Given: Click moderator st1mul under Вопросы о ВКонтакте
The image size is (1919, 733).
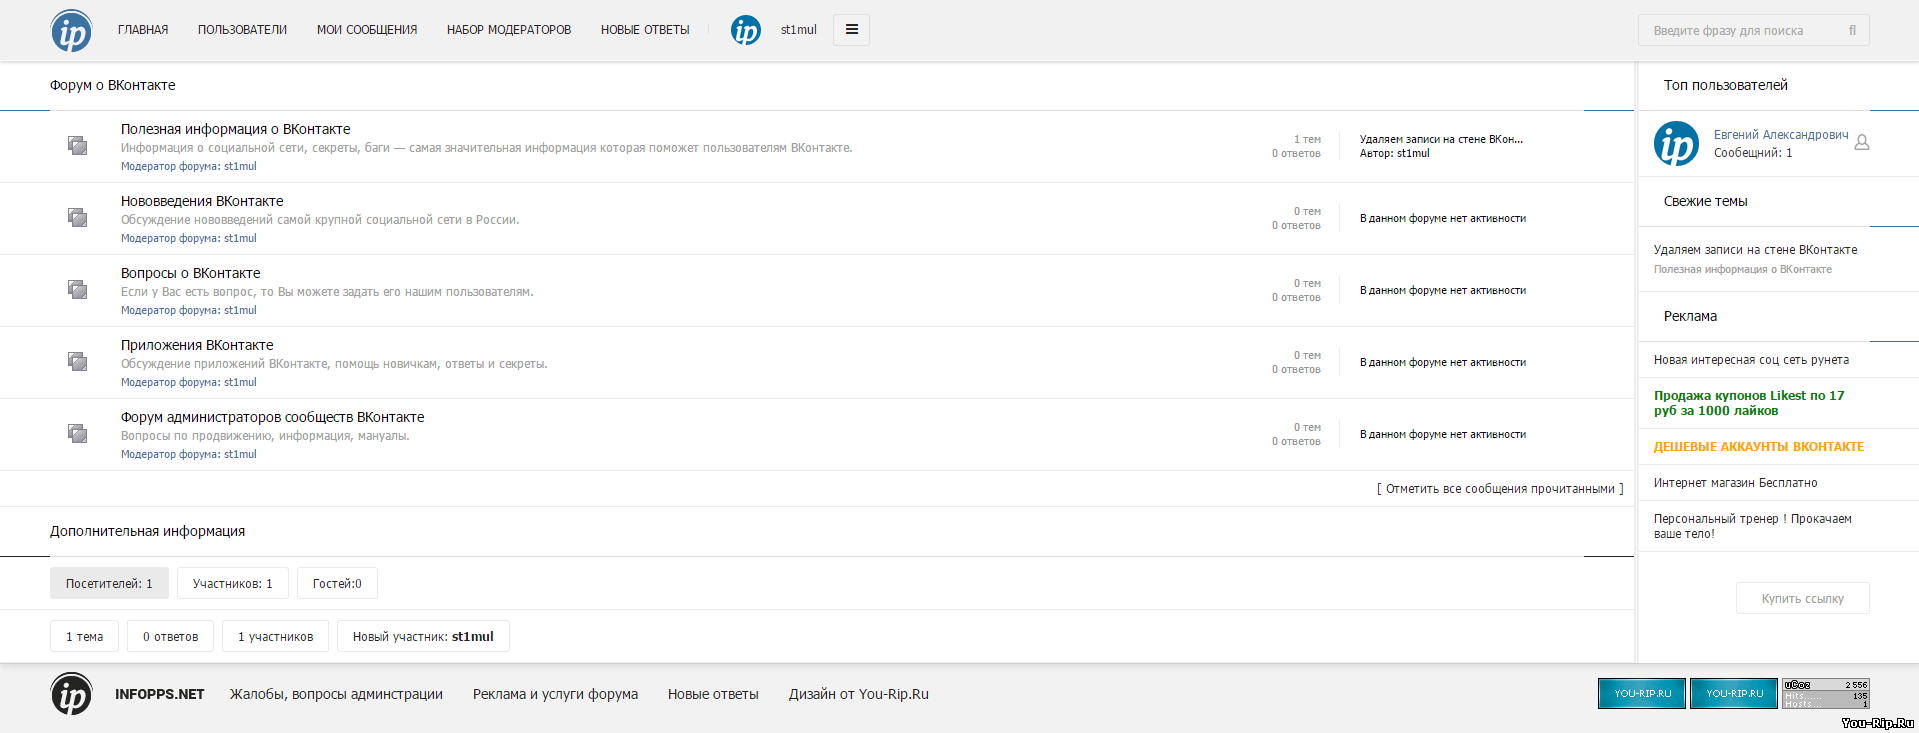Looking at the screenshot, I should (x=240, y=310).
